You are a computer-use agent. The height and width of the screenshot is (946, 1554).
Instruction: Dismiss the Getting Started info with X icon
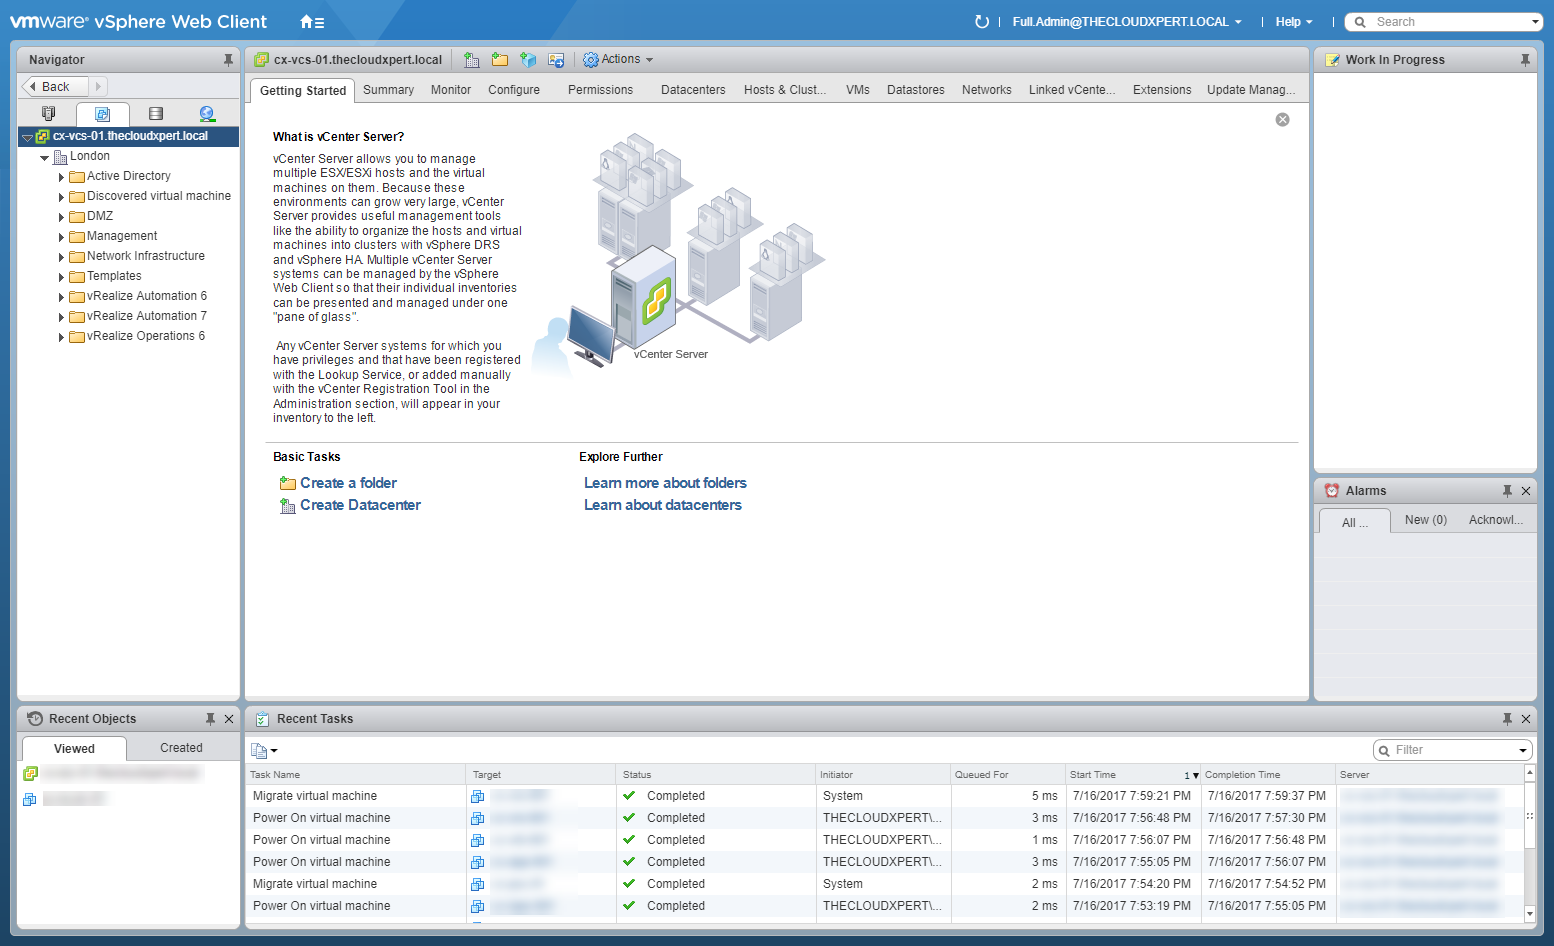pyautogui.click(x=1282, y=120)
